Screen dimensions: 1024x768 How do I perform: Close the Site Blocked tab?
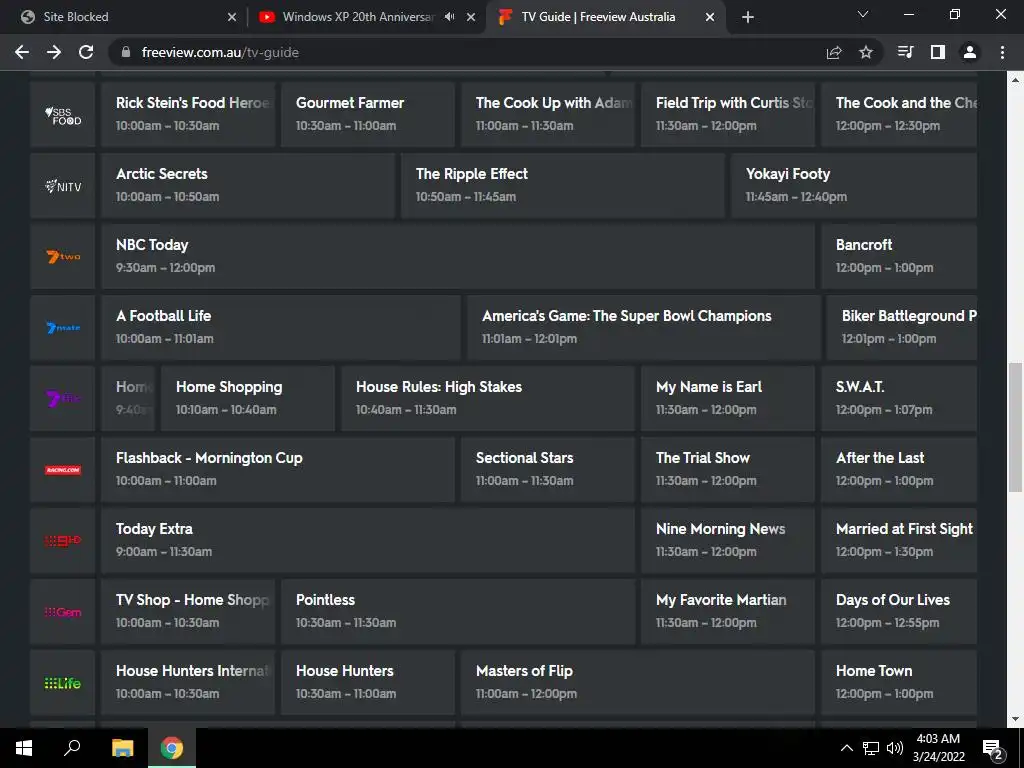pyautogui.click(x=232, y=18)
